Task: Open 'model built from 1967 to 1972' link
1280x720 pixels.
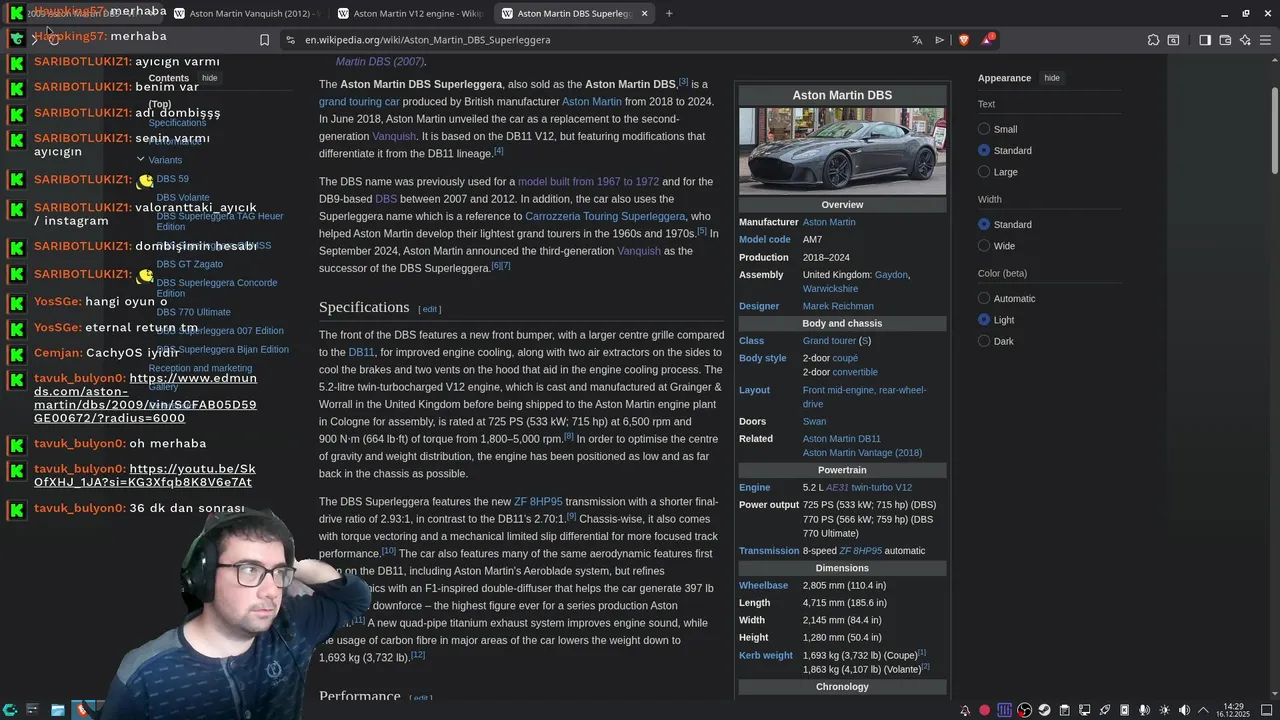Action: (588, 182)
